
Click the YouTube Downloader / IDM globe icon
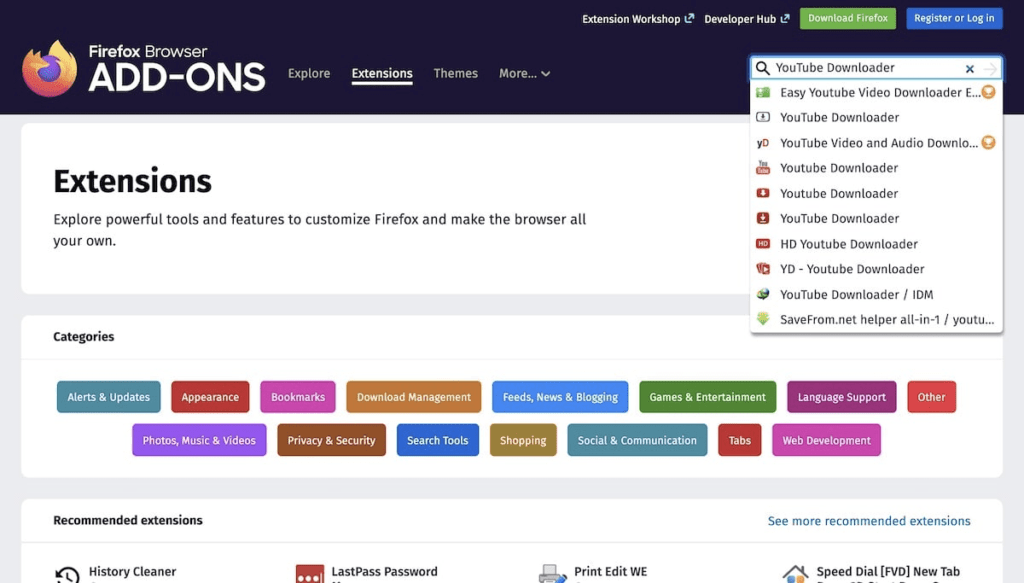click(x=763, y=294)
